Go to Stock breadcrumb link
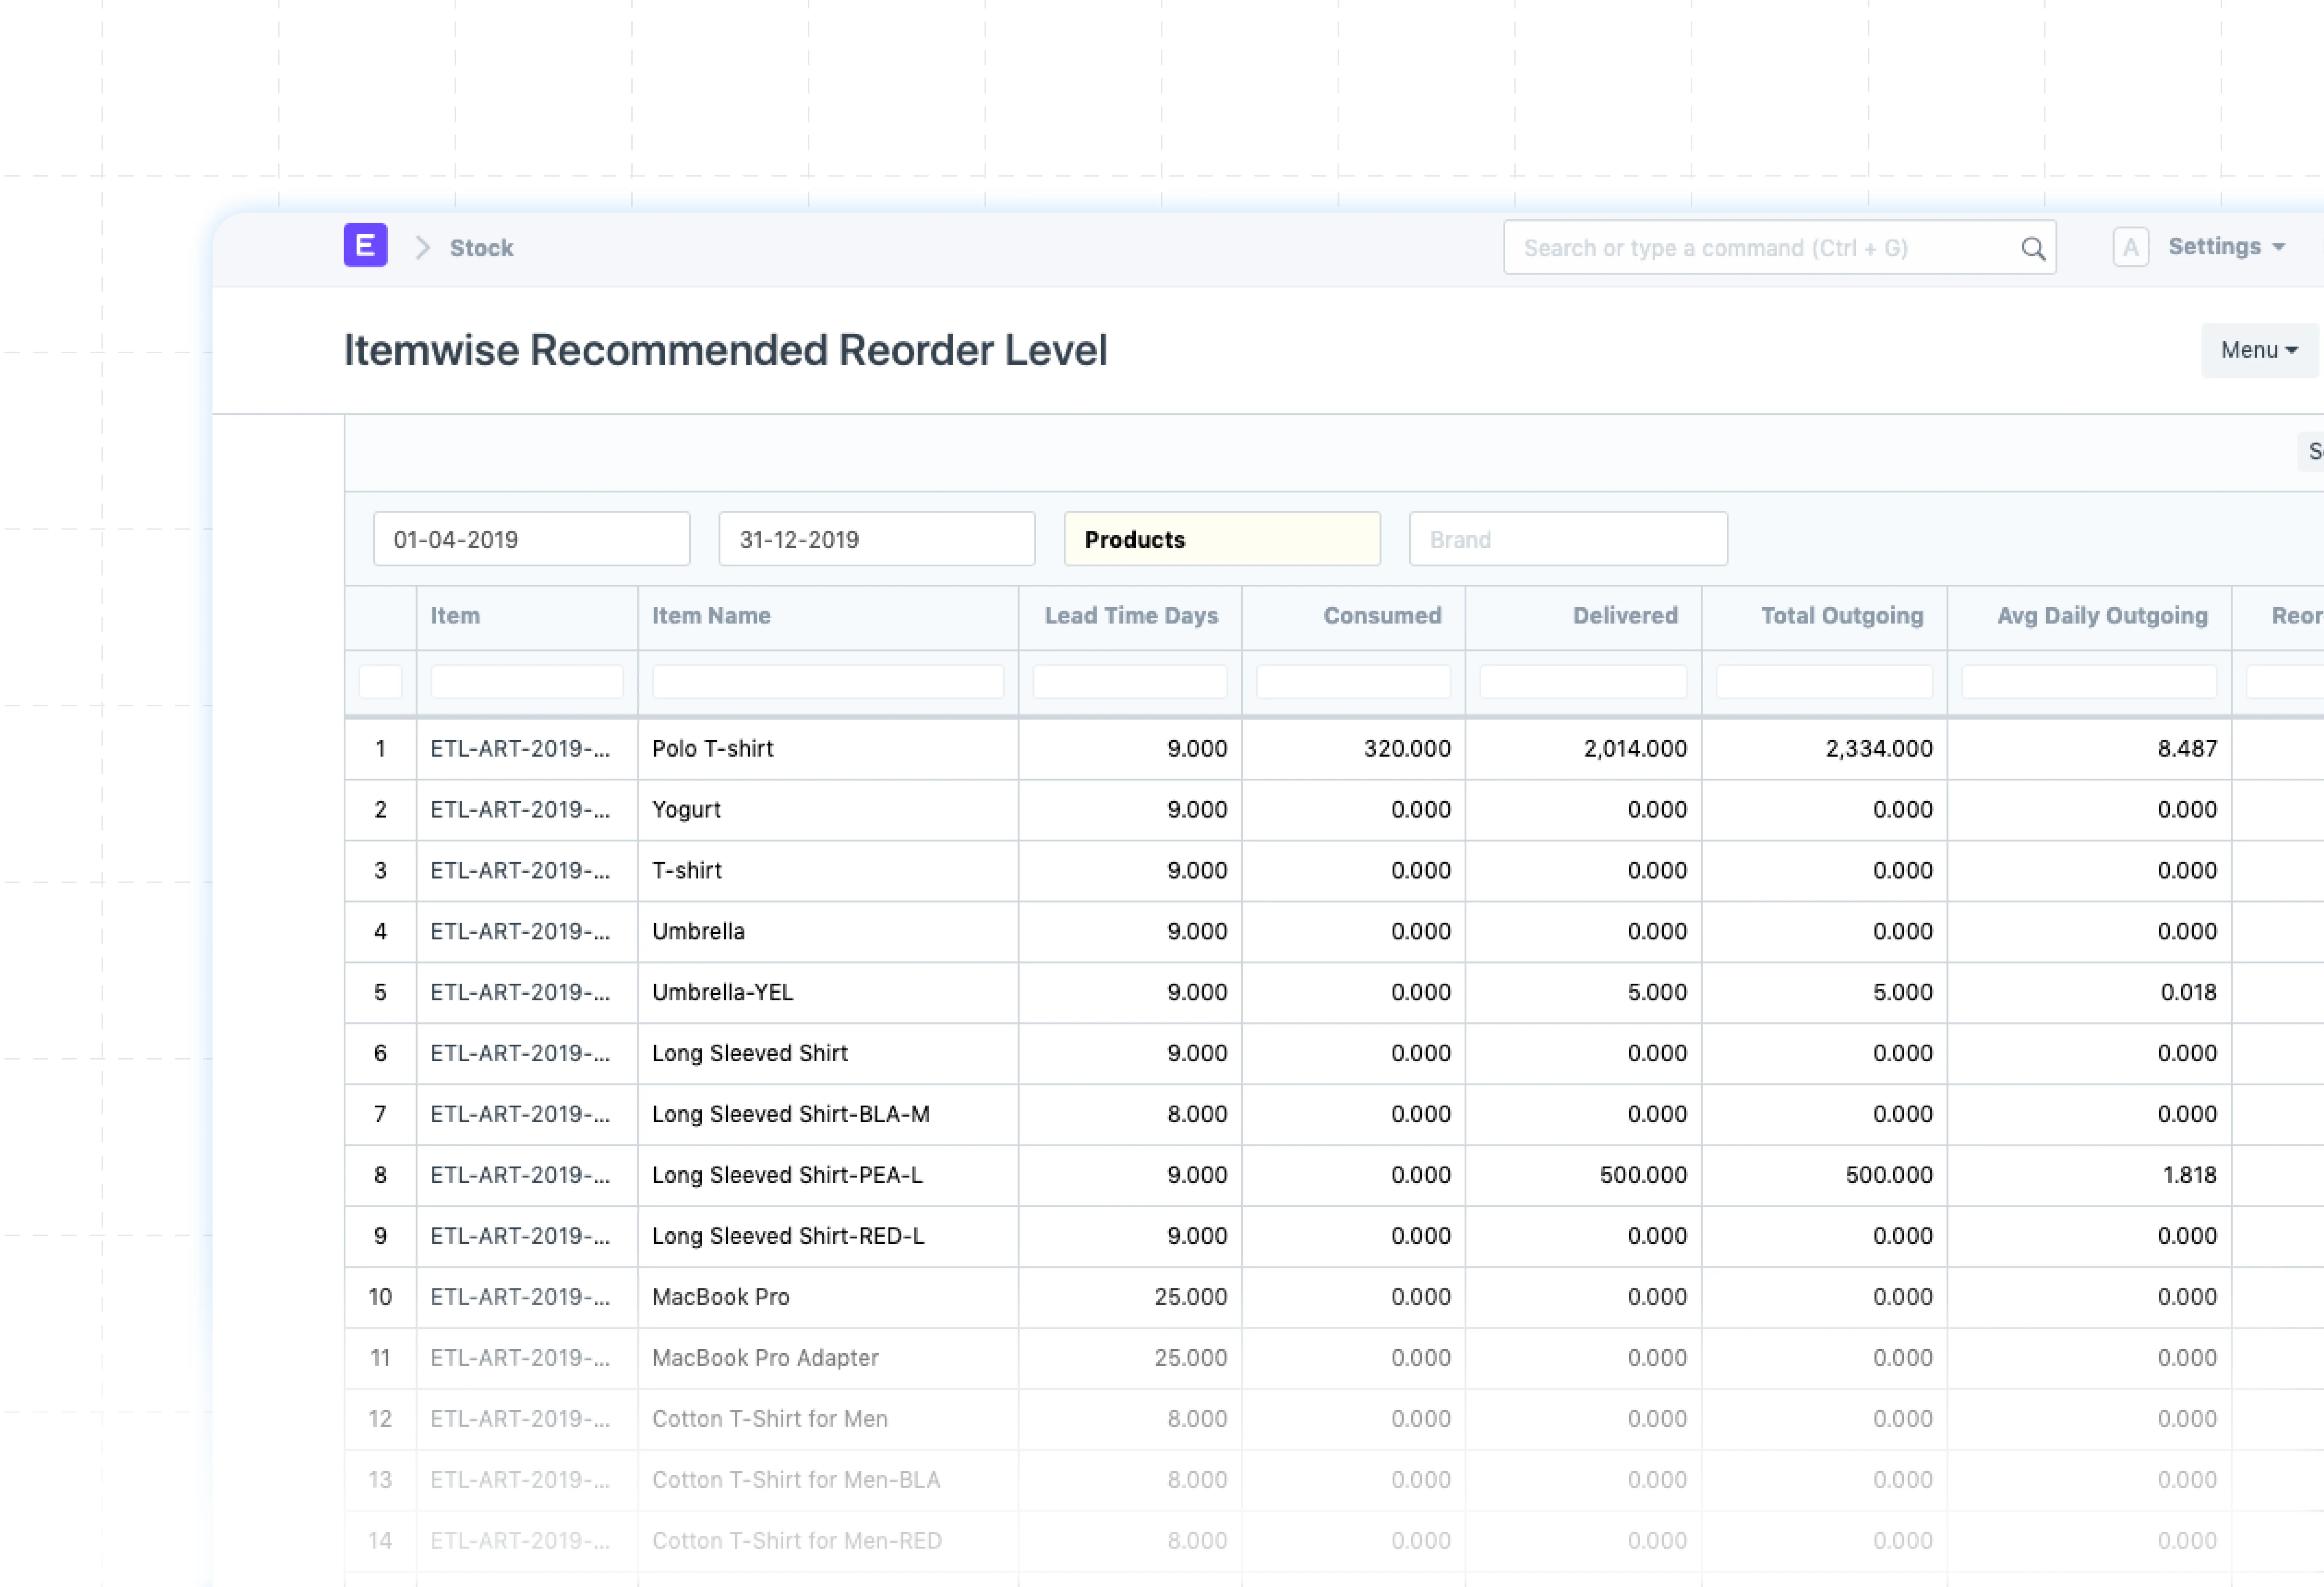2324x1587 pixels. (481, 248)
